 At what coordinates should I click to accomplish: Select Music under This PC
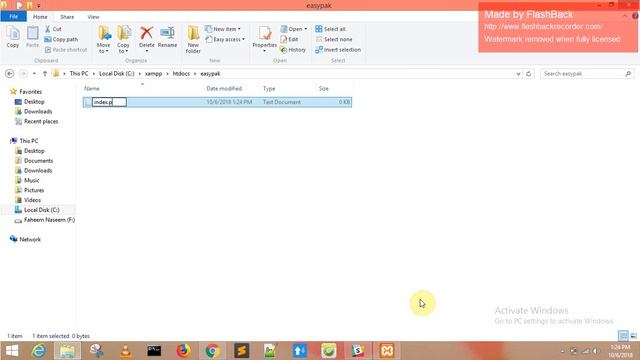[31, 180]
